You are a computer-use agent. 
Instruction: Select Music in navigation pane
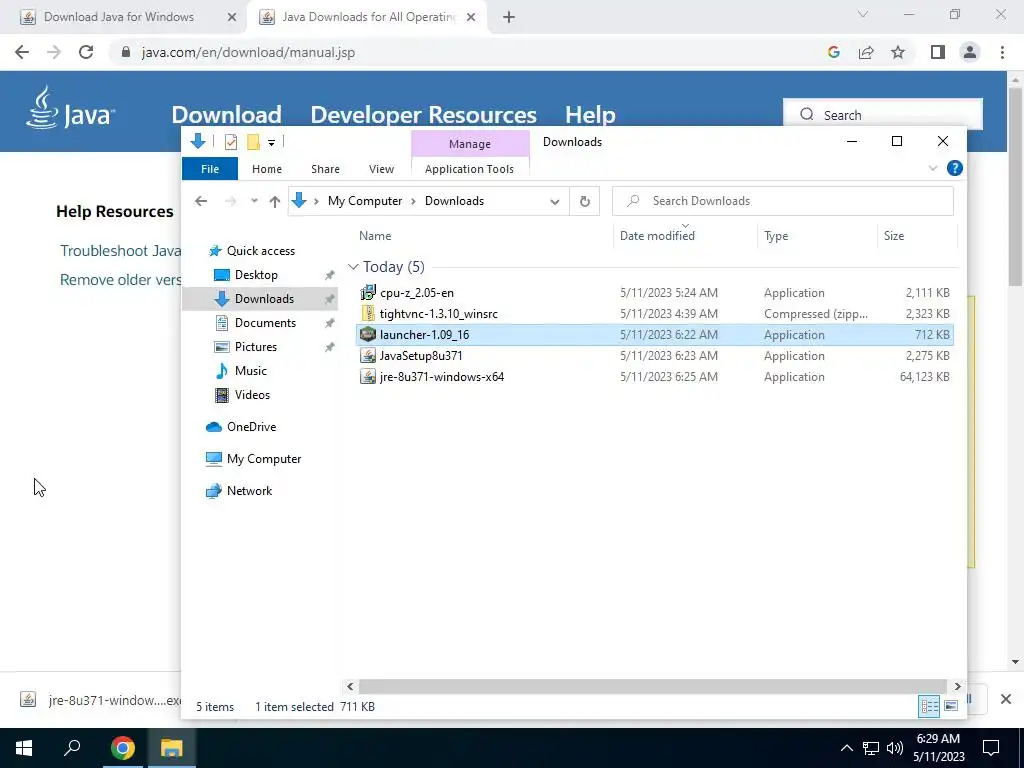coord(251,371)
